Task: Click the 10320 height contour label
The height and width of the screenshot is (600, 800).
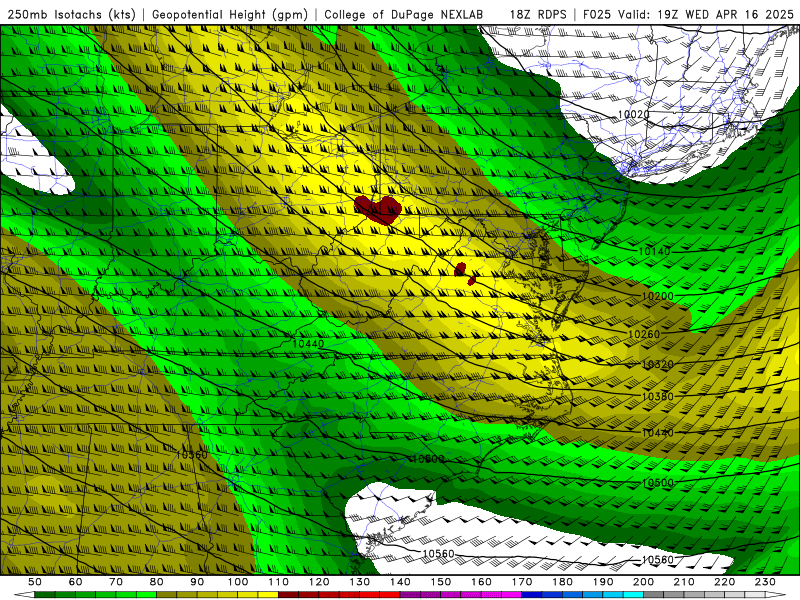Action: pyautogui.click(x=657, y=364)
